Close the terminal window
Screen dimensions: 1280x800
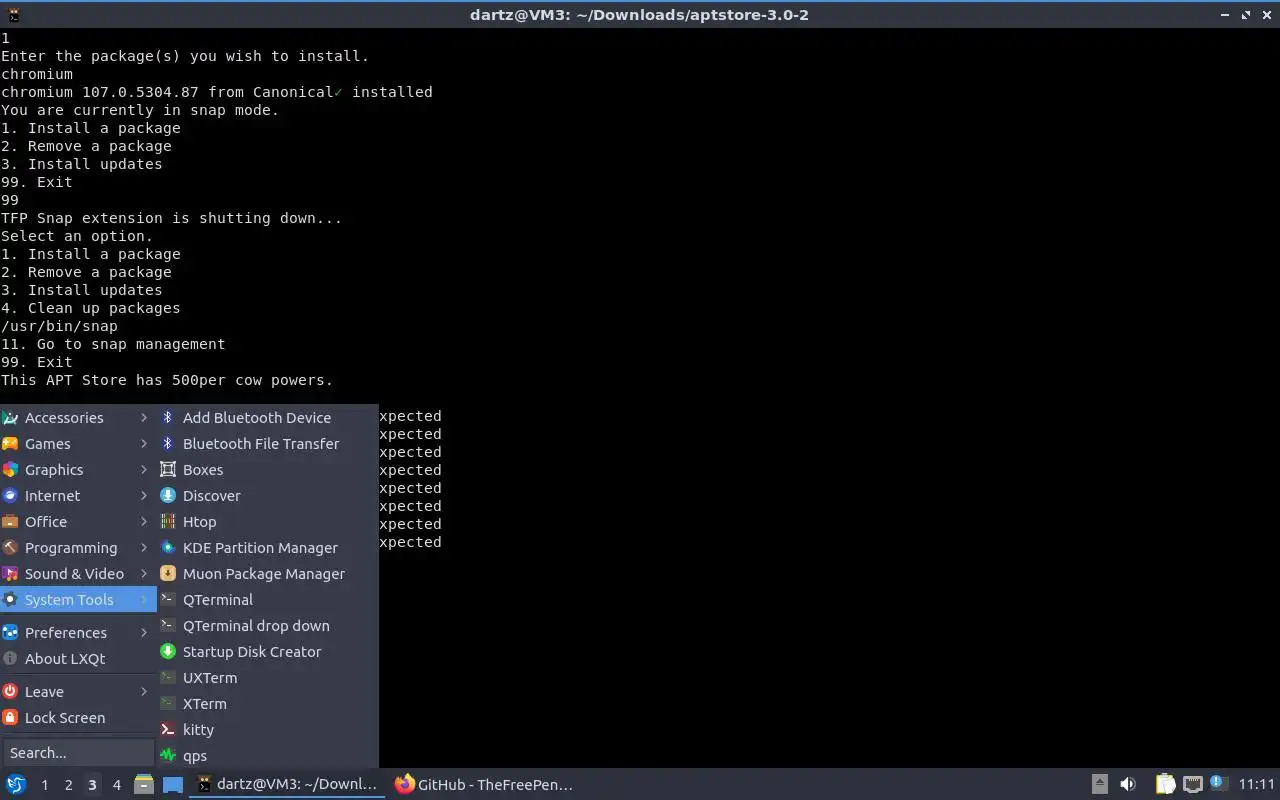coord(1266,14)
